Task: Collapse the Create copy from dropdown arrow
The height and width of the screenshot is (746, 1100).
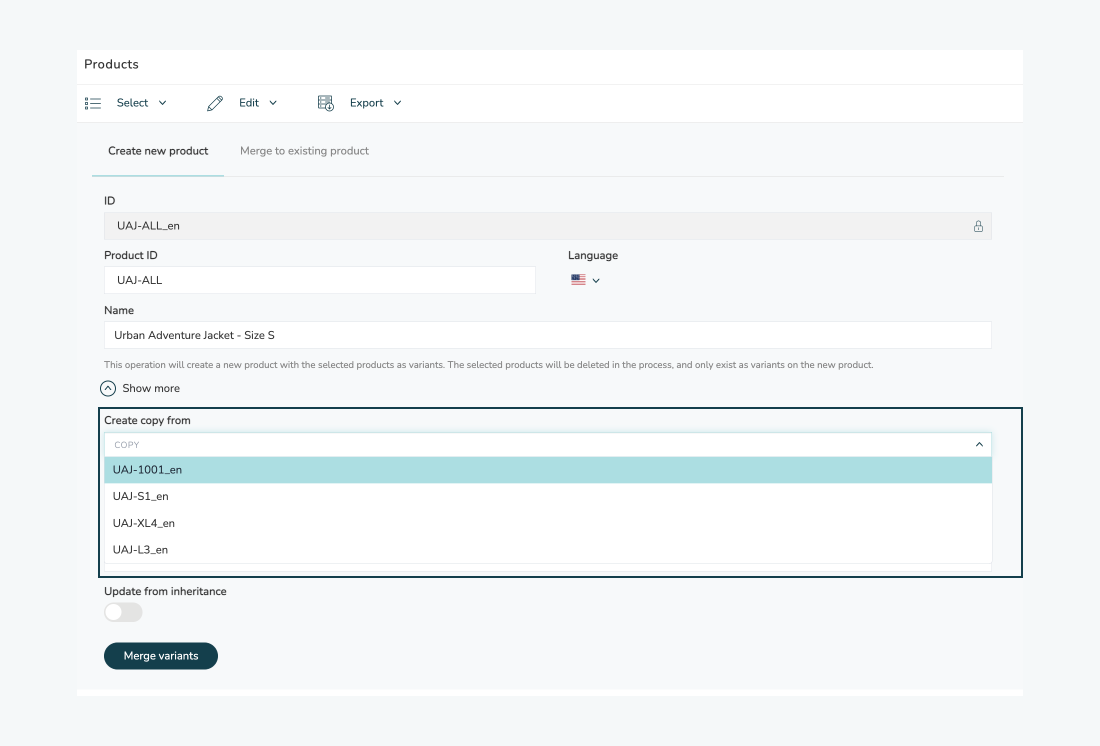Action: pyautogui.click(x=978, y=445)
